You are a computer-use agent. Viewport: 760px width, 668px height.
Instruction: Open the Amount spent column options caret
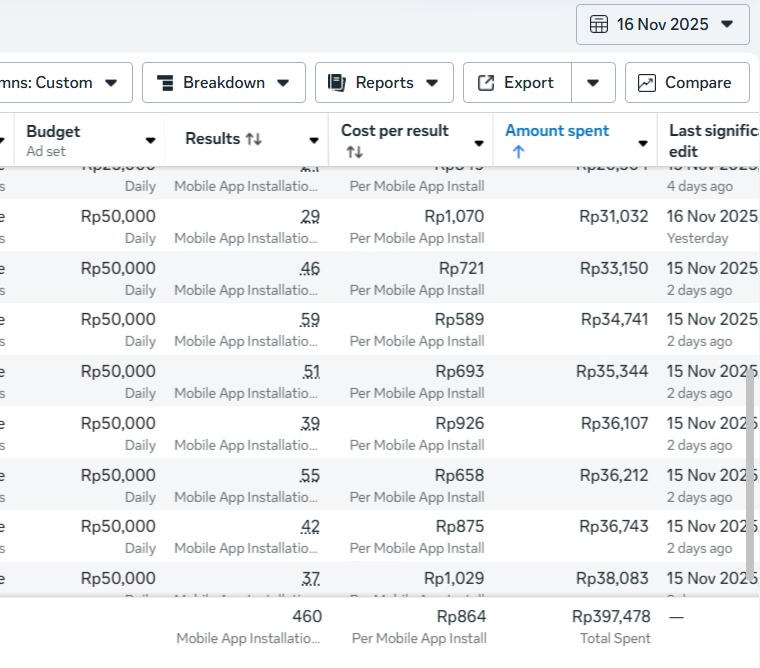(x=642, y=143)
